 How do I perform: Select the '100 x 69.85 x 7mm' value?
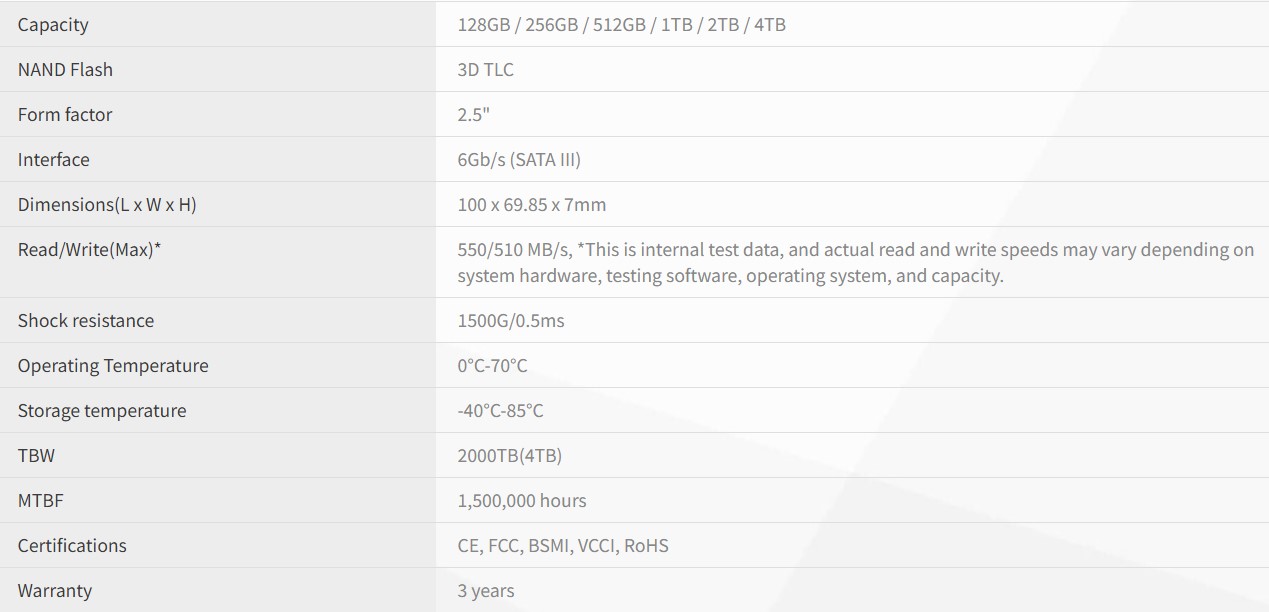click(x=532, y=204)
